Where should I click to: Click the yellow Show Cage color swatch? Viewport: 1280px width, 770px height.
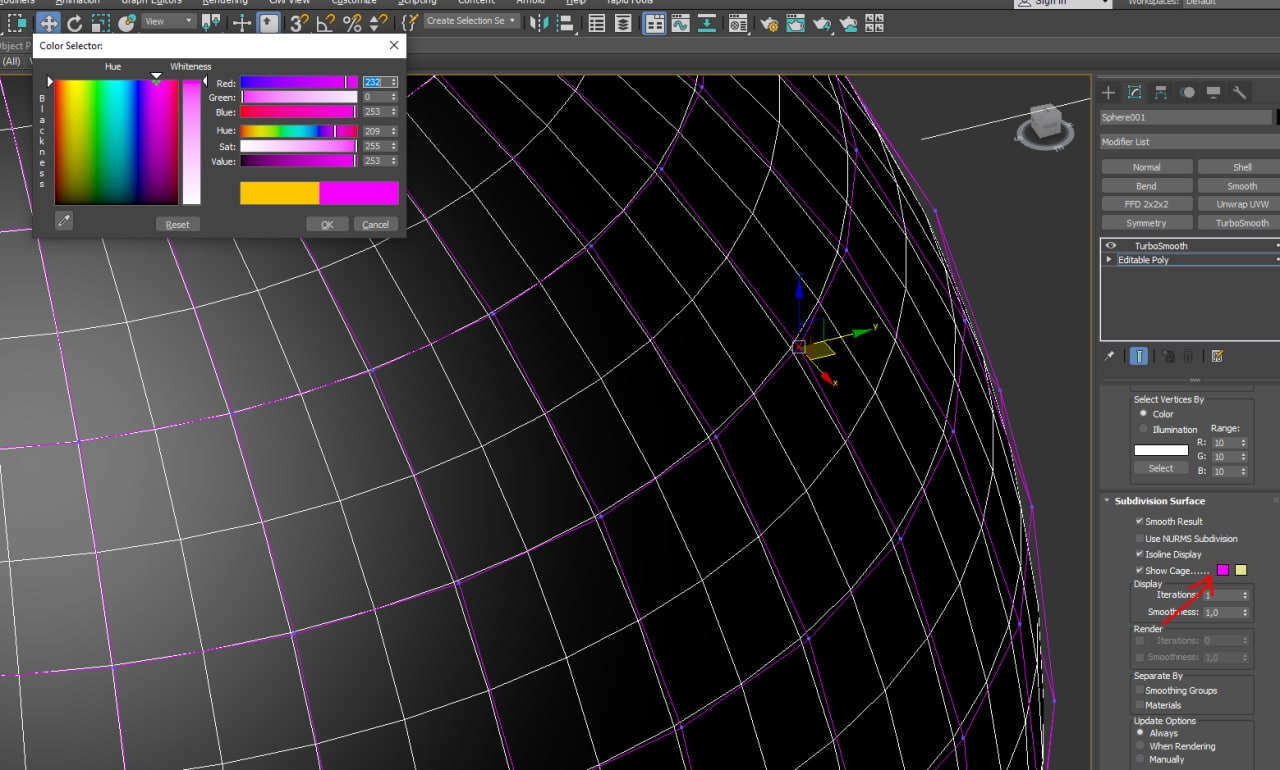click(1241, 570)
